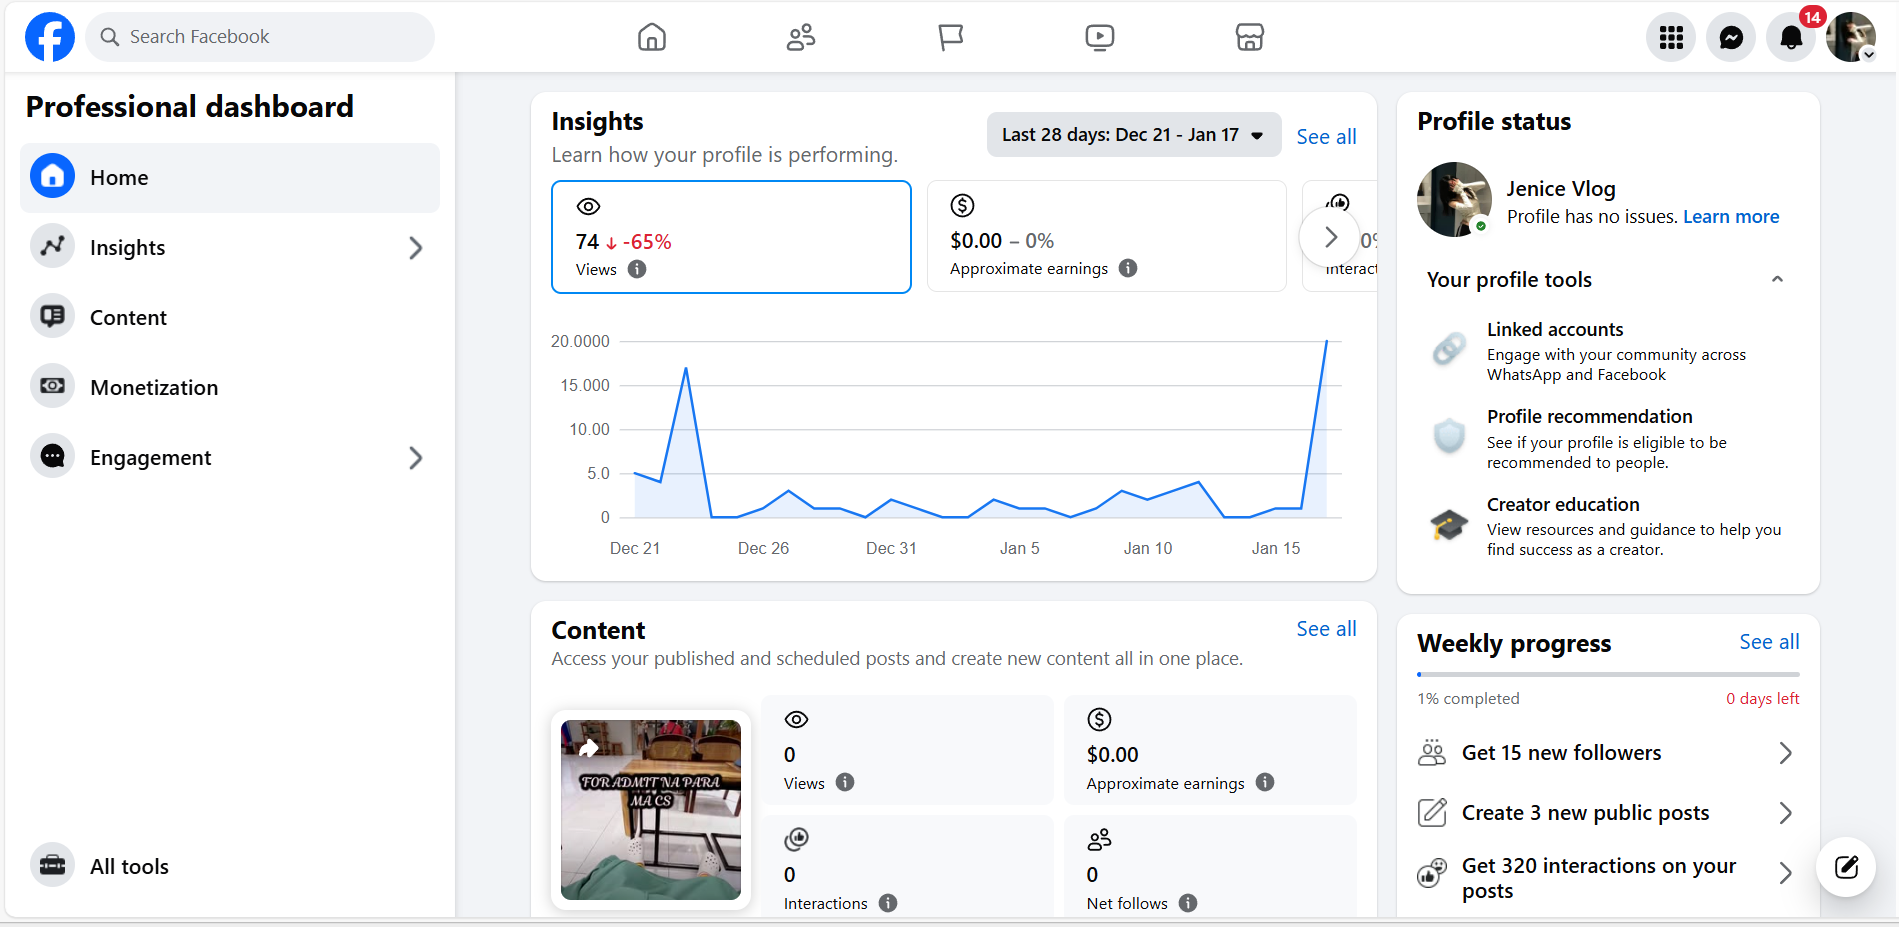
Task: Click the Creator education graduation cap icon
Action: click(x=1449, y=524)
